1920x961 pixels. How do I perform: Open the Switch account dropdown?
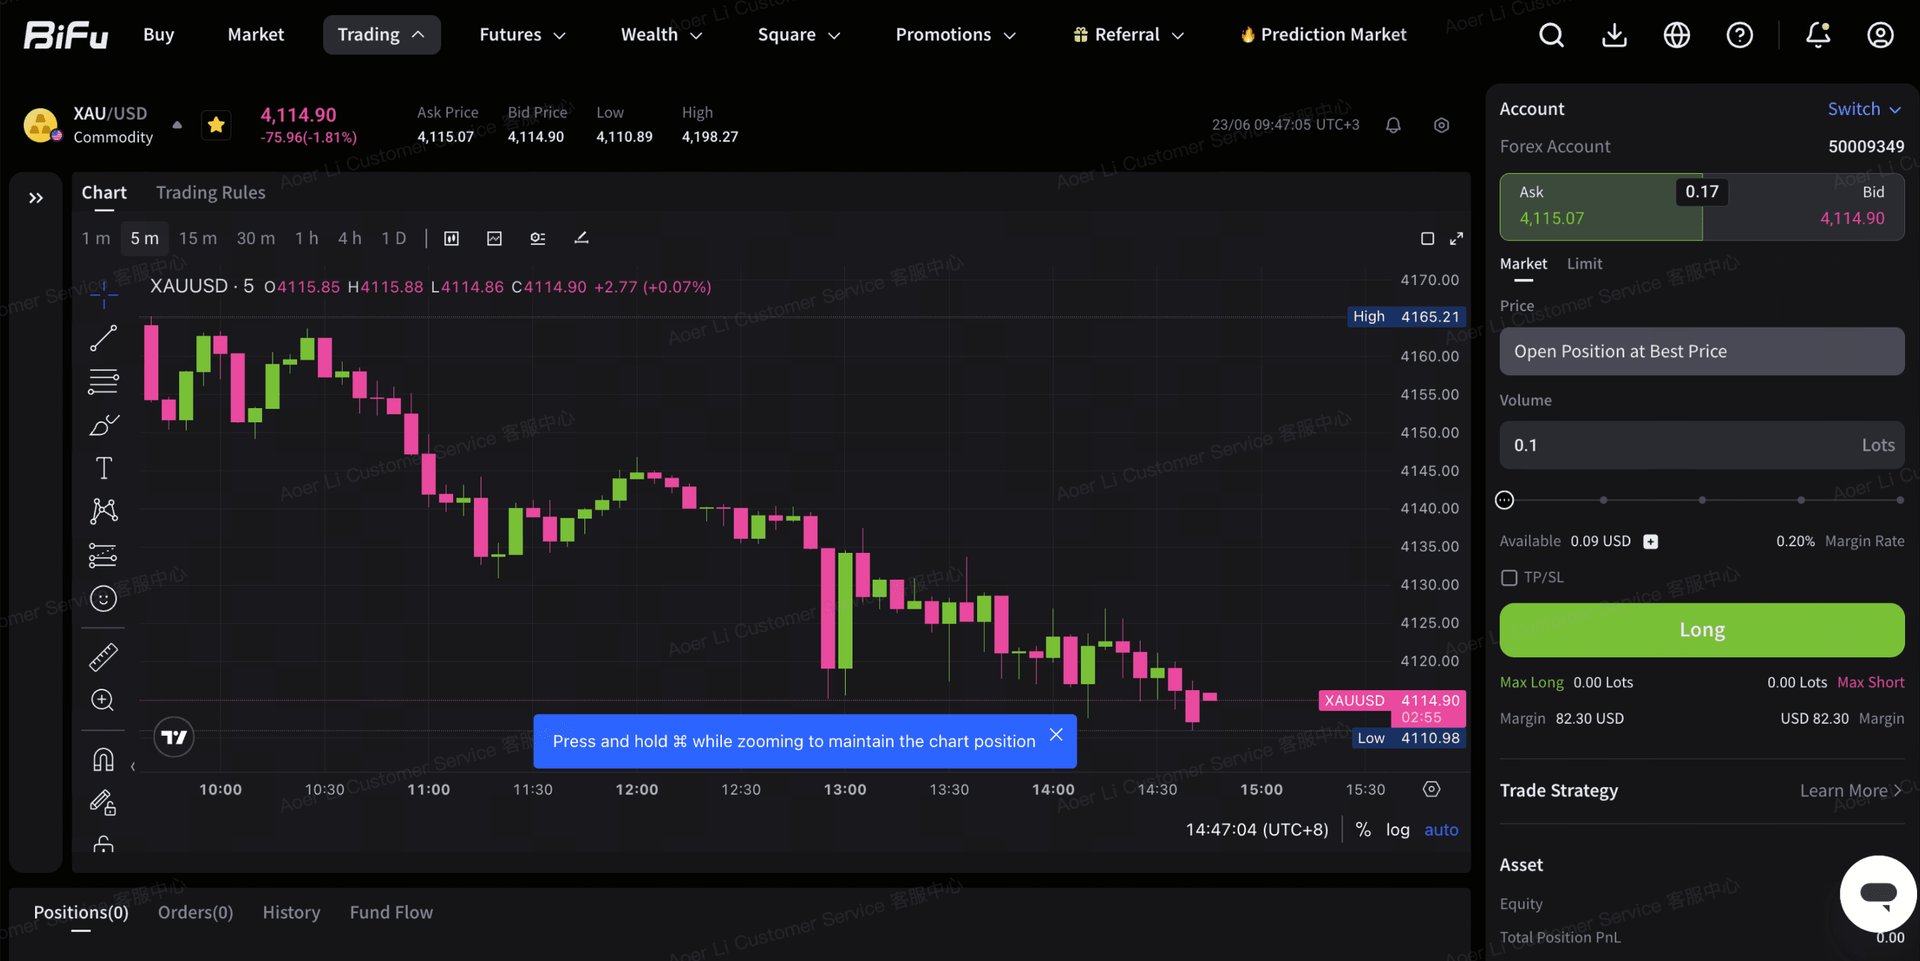tap(1864, 109)
